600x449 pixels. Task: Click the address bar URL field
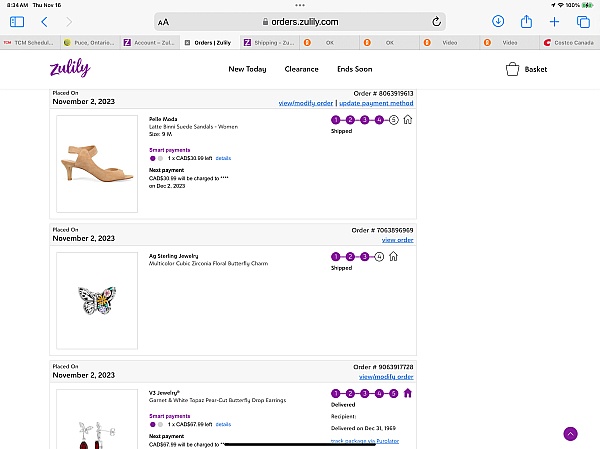pos(300,22)
